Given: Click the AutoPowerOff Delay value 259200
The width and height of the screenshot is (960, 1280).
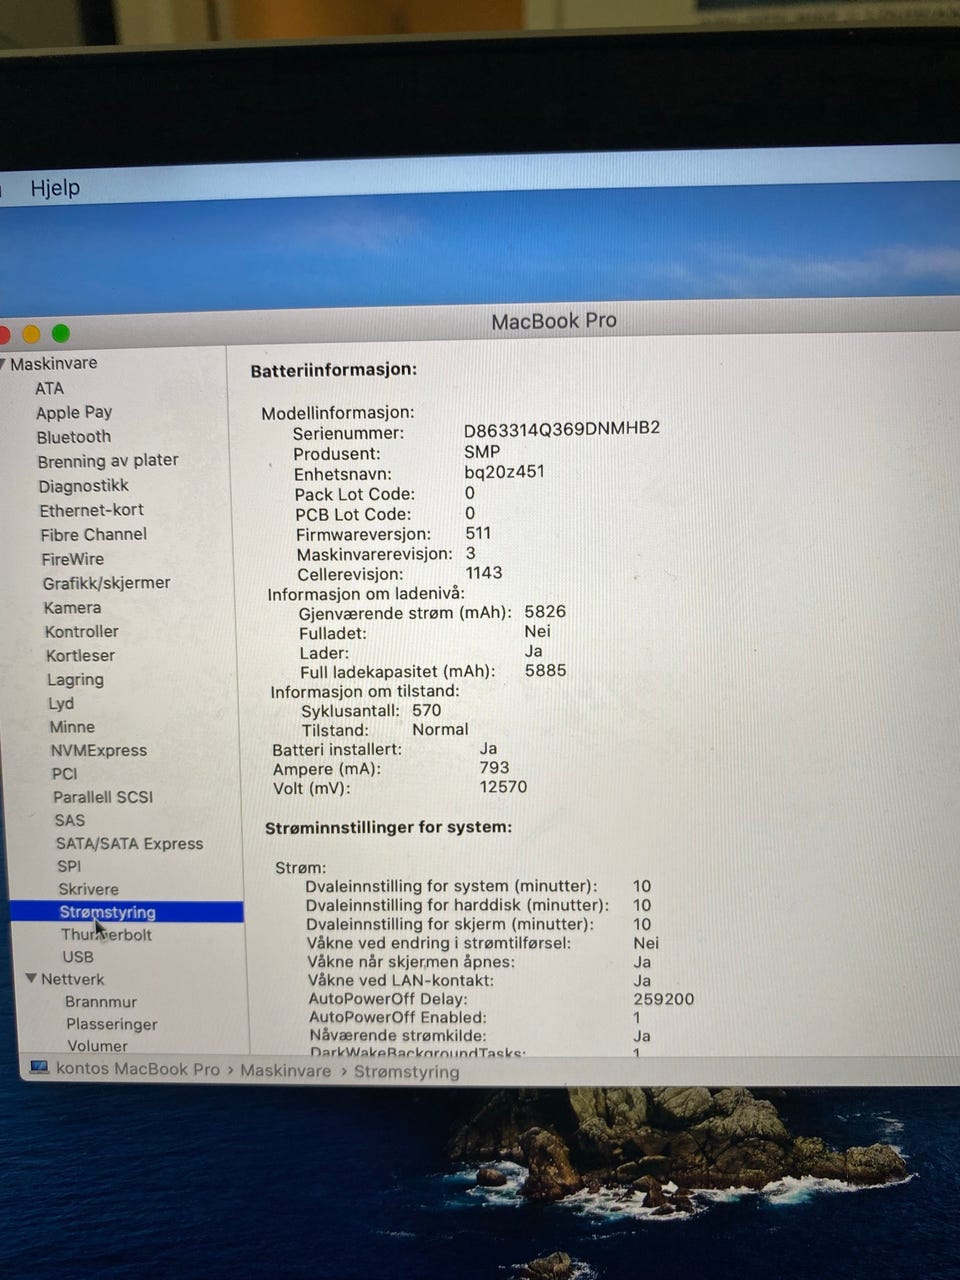Looking at the screenshot, I should point(664,999).
